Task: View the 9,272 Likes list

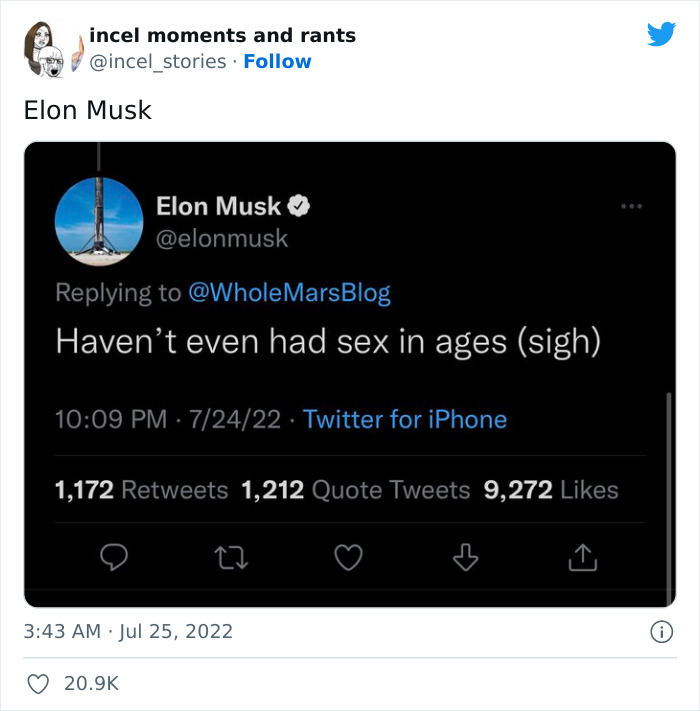Action: point(550,490)
